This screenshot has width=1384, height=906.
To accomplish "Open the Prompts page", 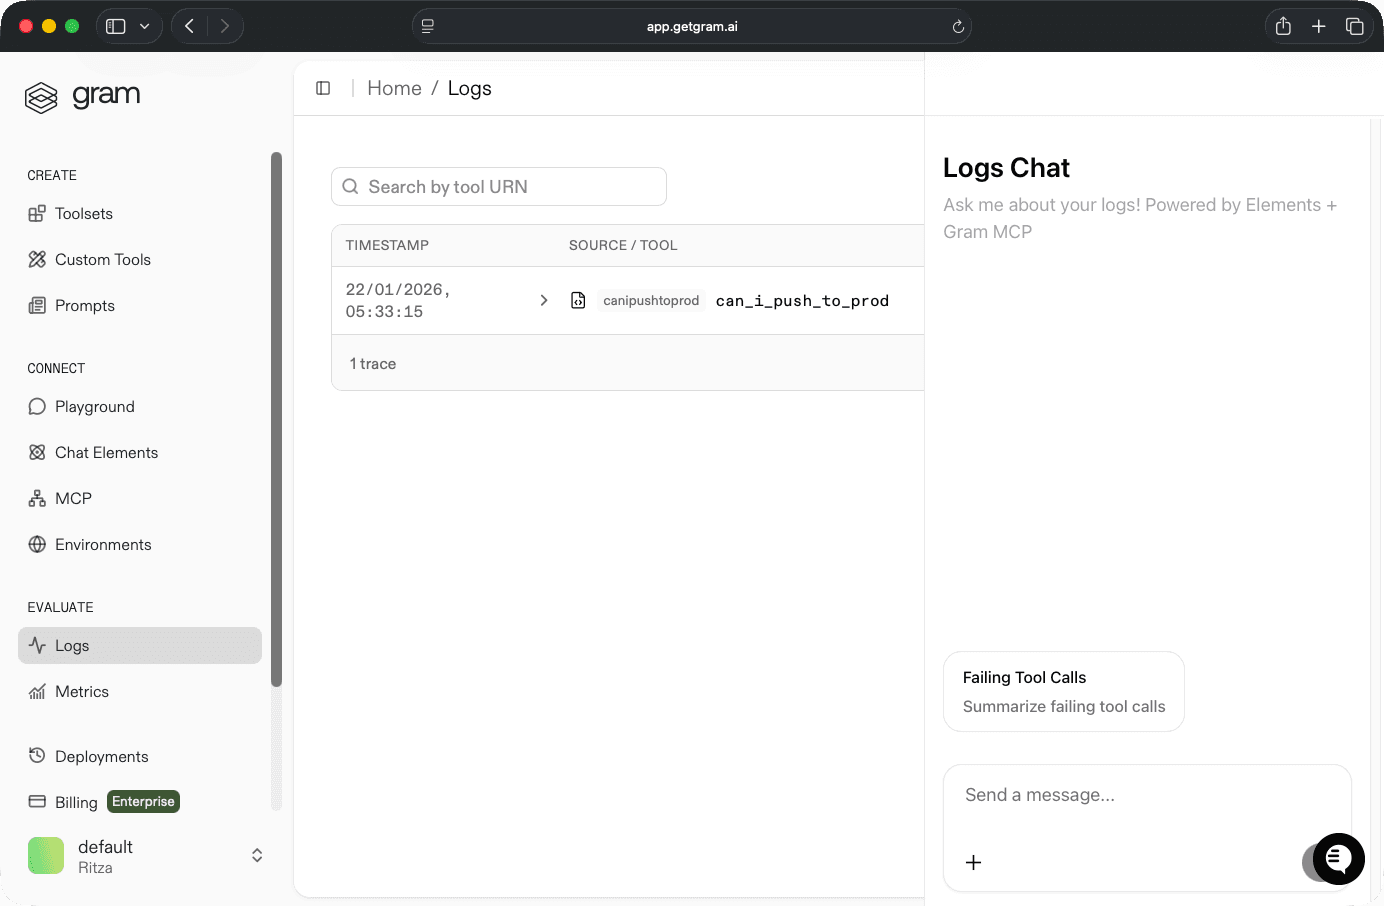I will pos(84,305).
